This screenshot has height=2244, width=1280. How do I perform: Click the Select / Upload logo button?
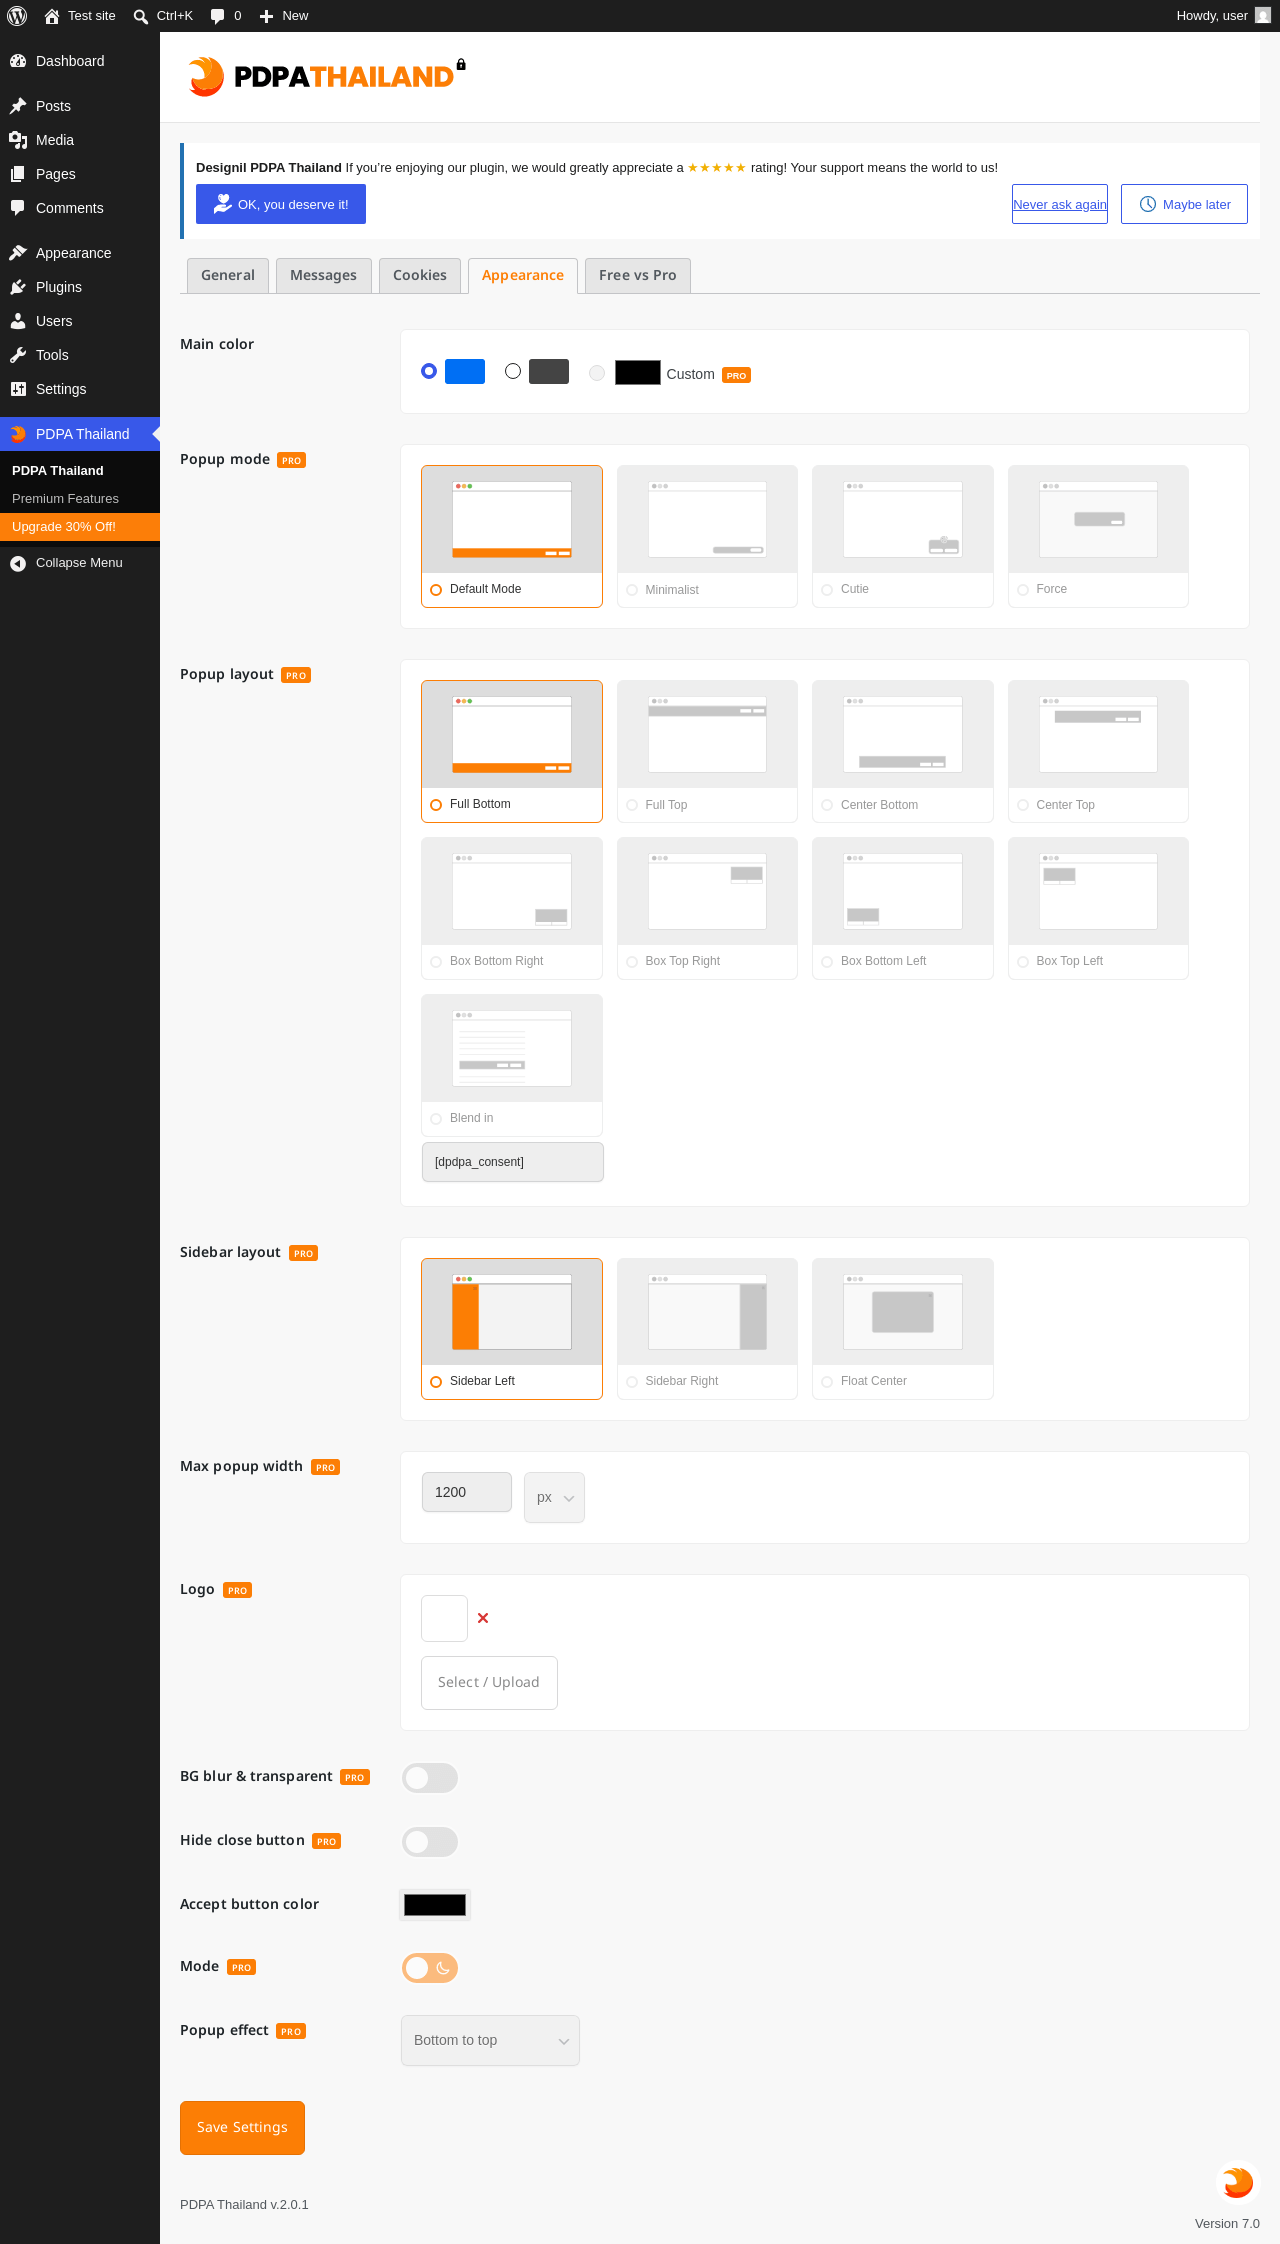(489, 1683)
